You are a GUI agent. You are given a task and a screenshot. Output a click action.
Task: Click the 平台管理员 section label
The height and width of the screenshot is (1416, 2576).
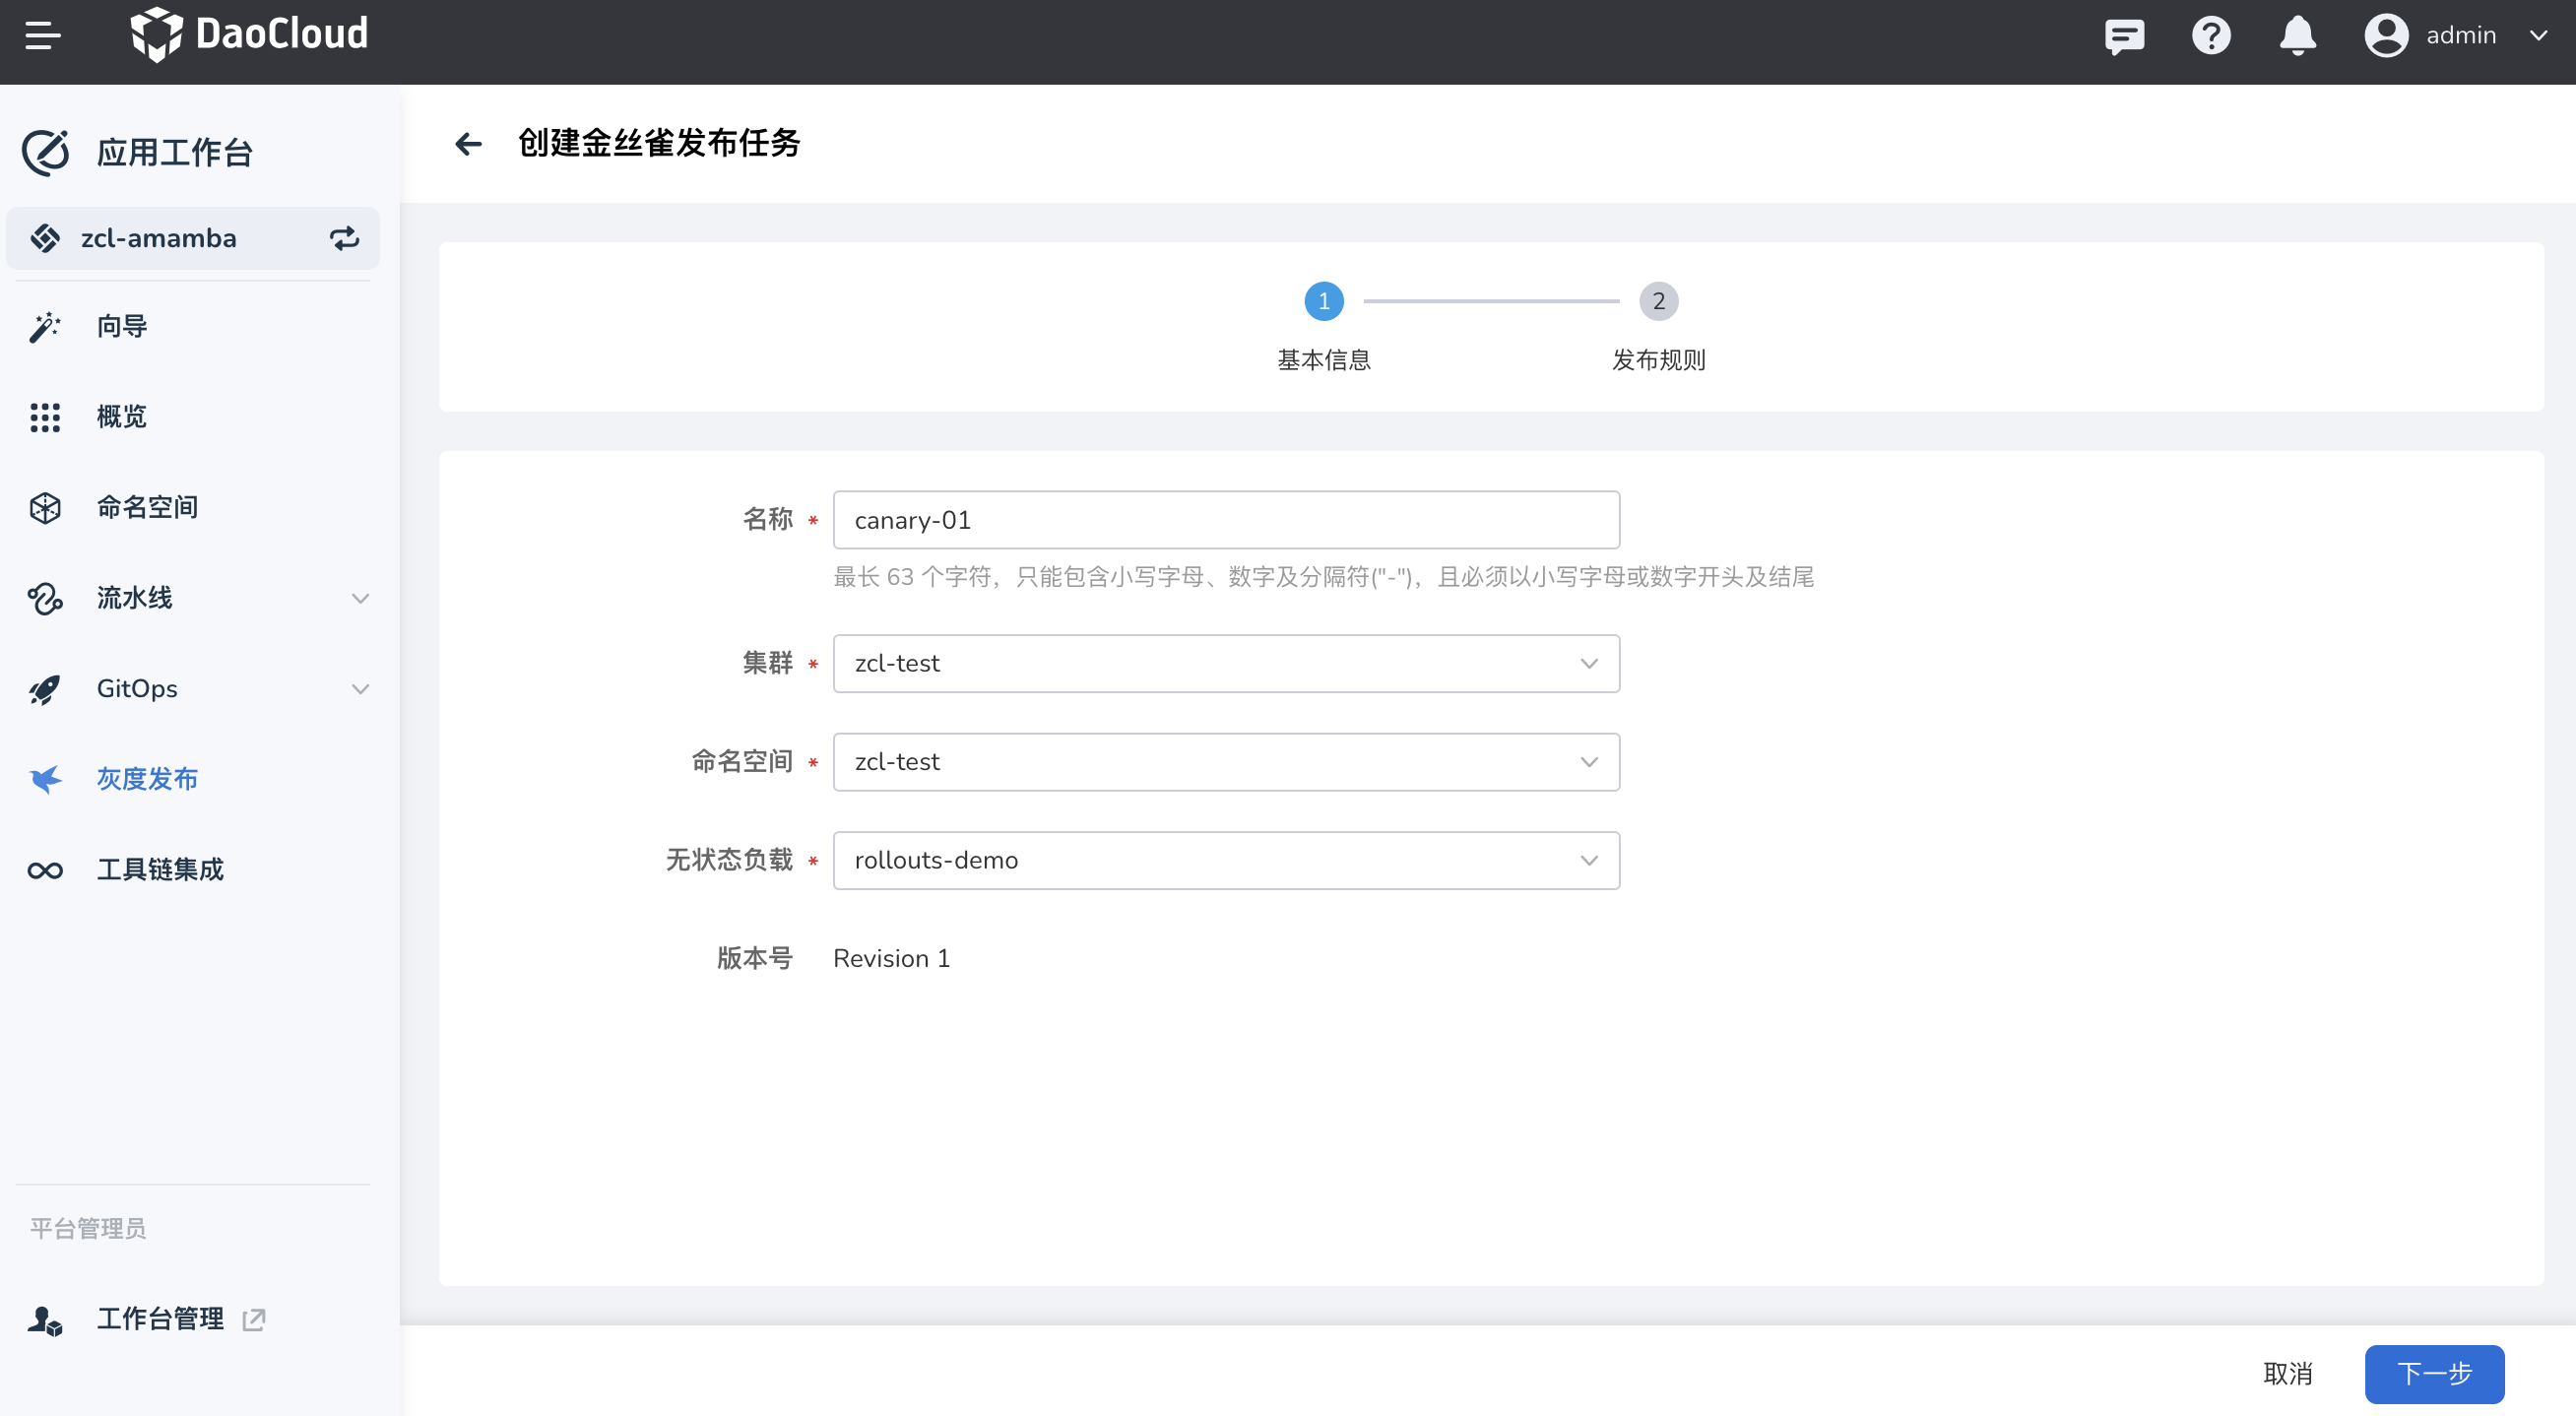tap(88, 1228)
